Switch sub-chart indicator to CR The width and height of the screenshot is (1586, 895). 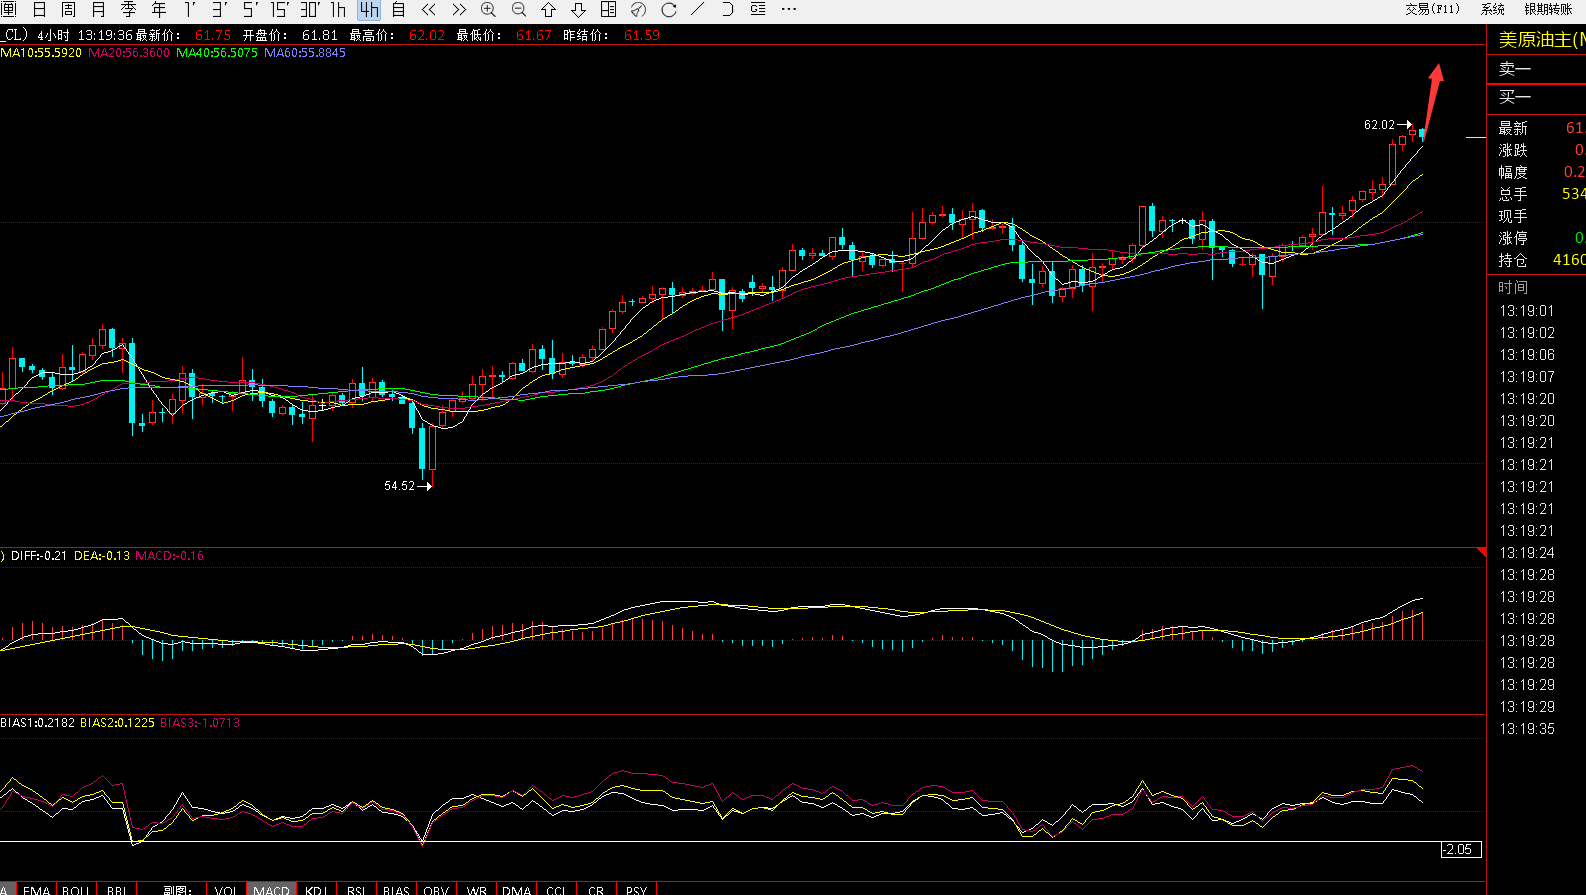(x=596, y=889)
